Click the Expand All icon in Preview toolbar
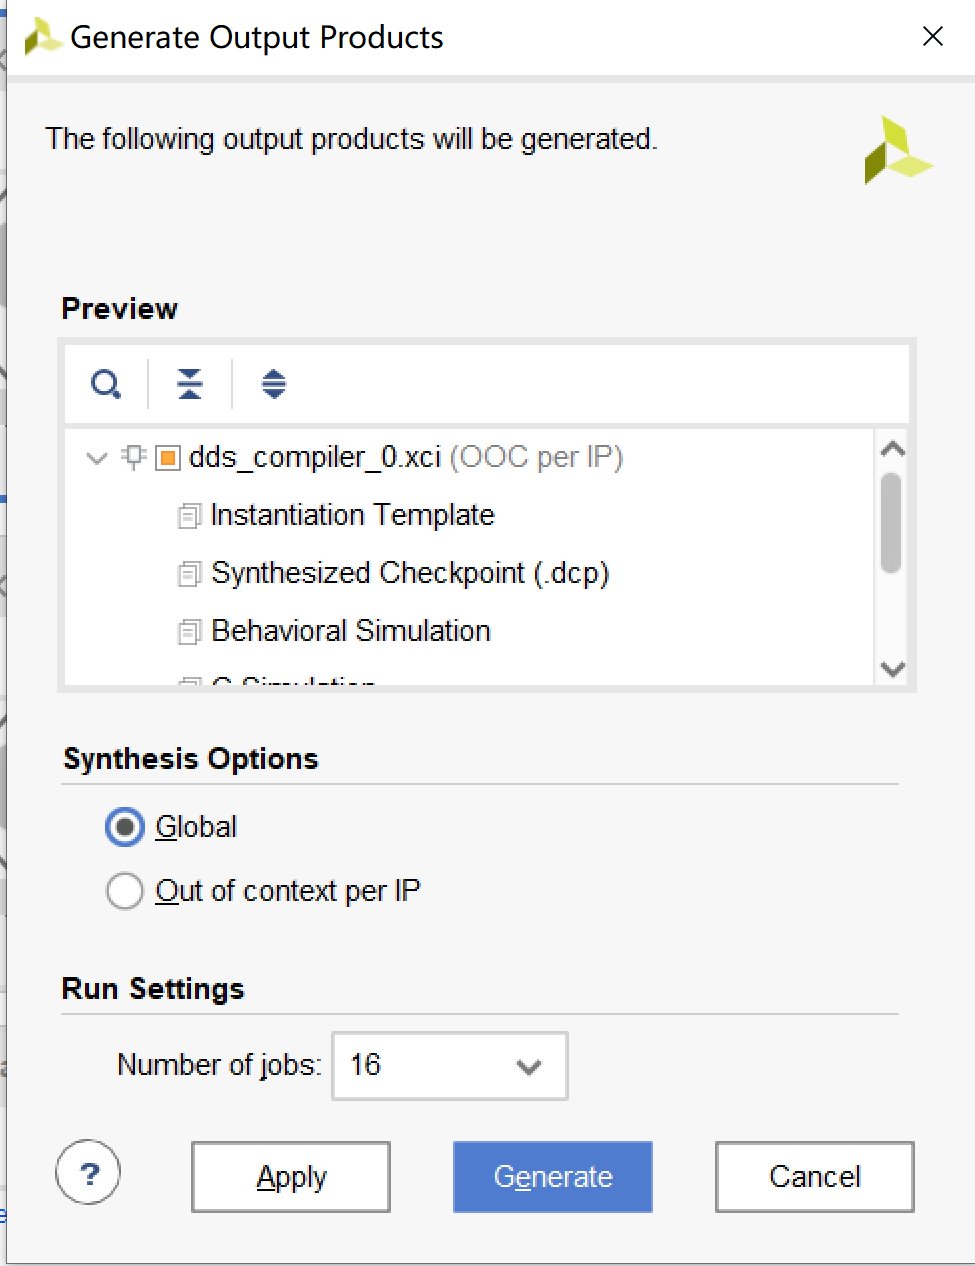 point(273,384)
